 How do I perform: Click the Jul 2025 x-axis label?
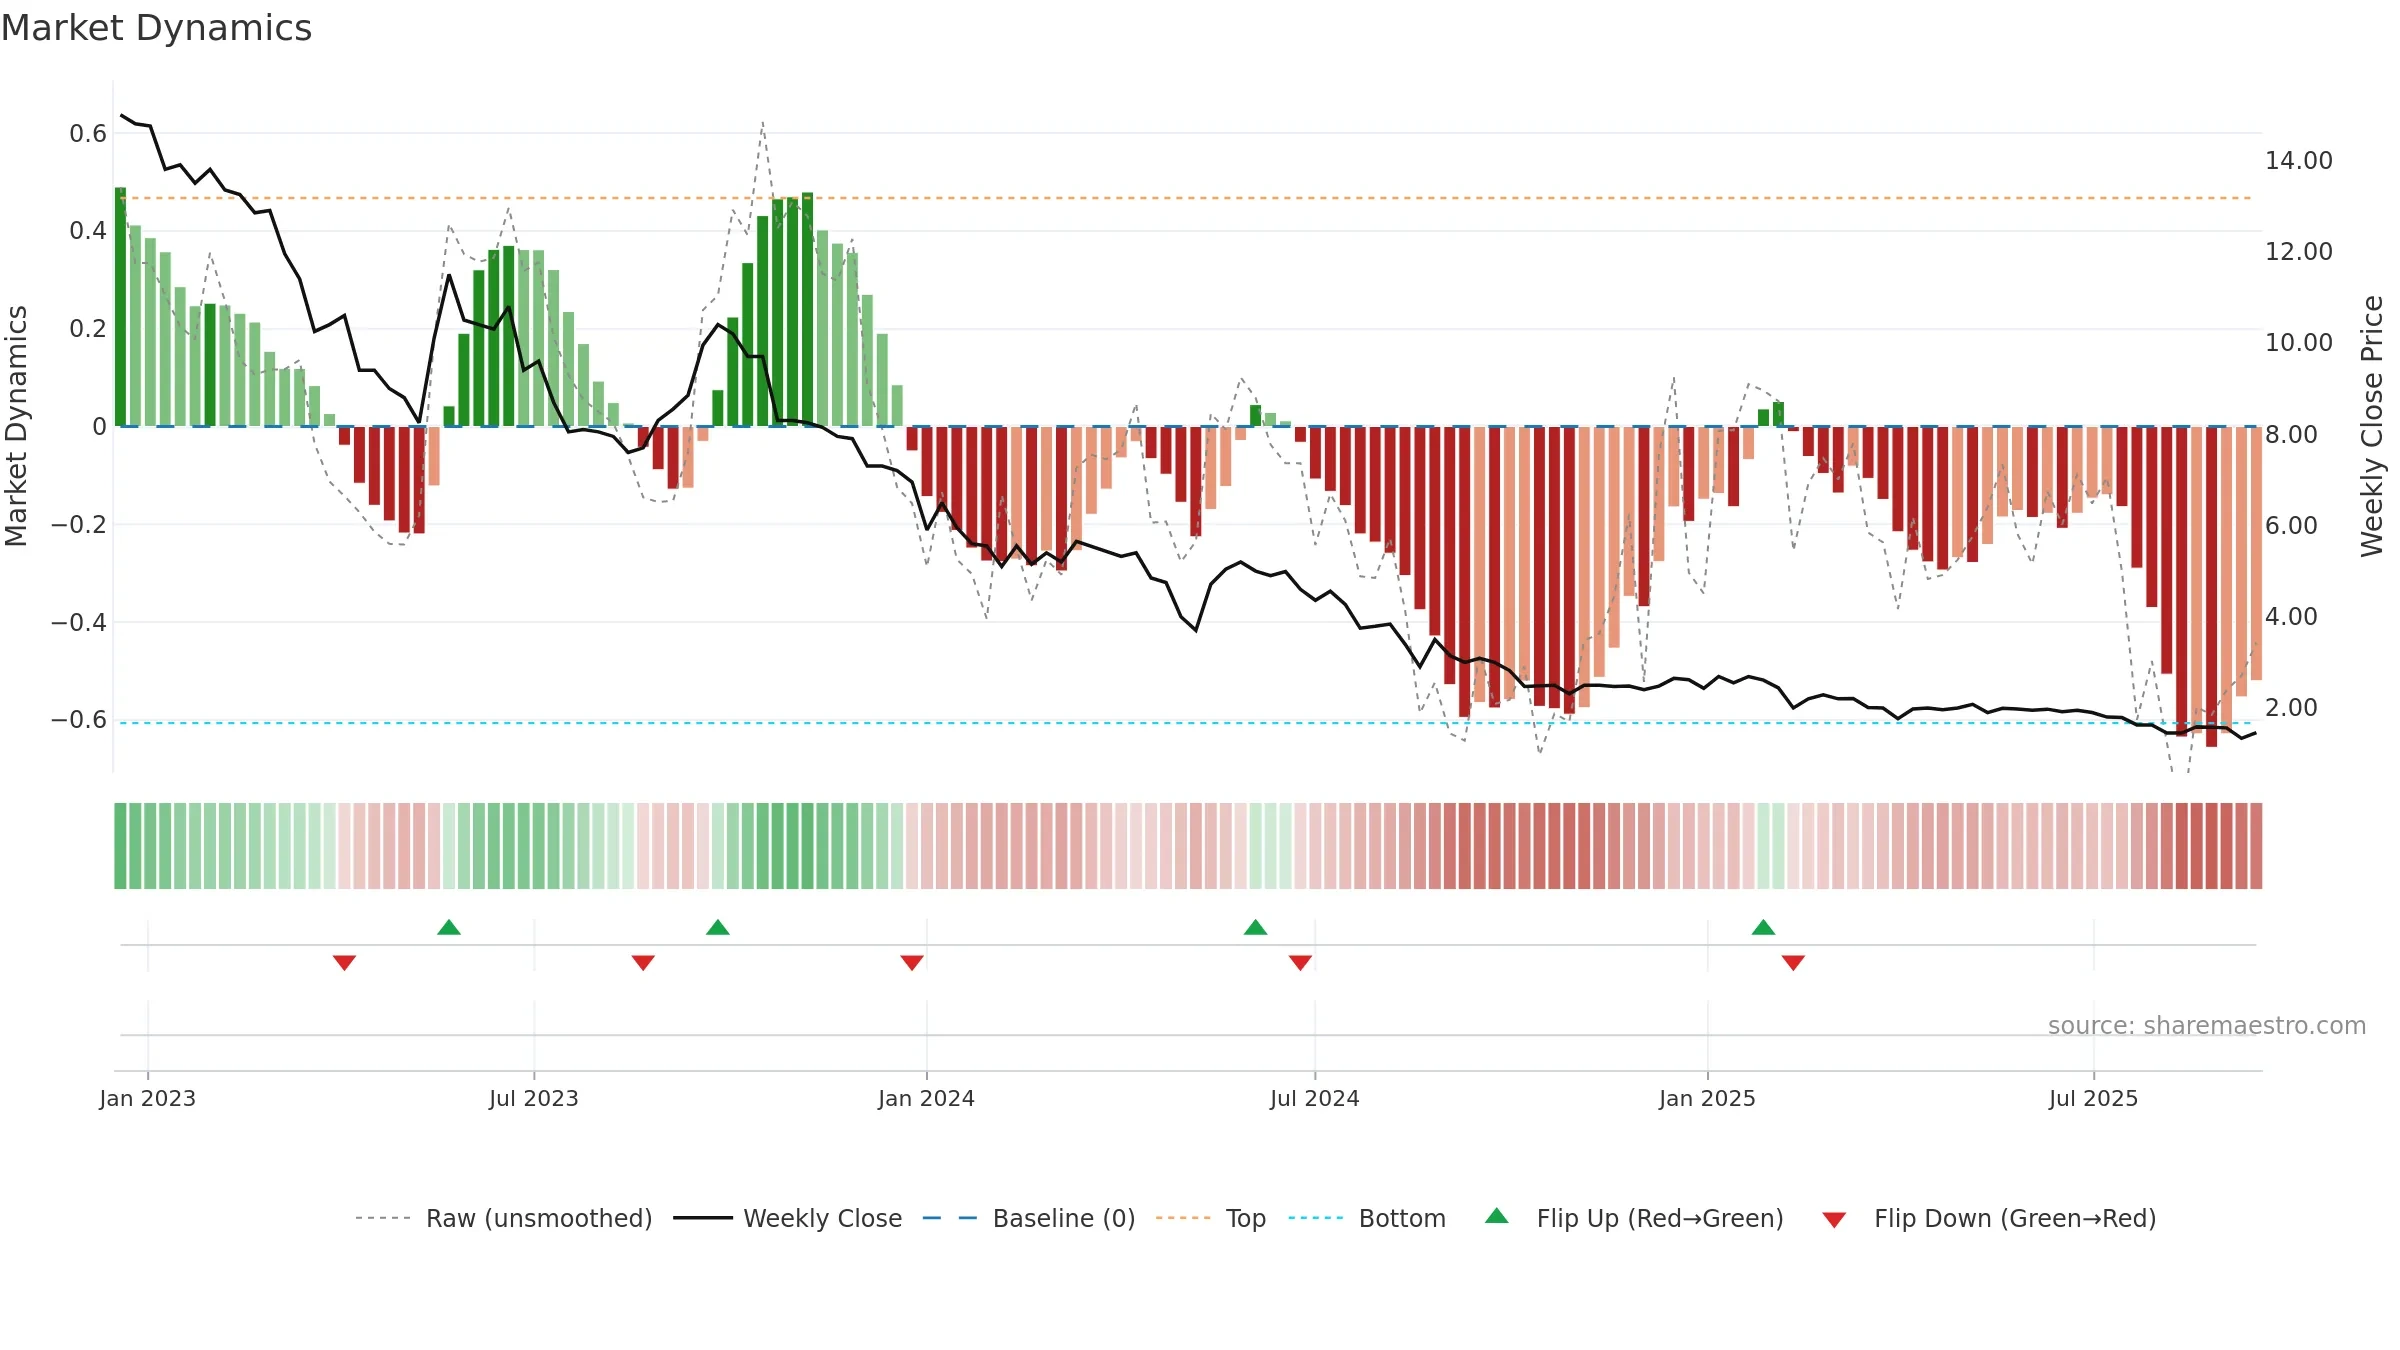[x=2094, y=1098]
